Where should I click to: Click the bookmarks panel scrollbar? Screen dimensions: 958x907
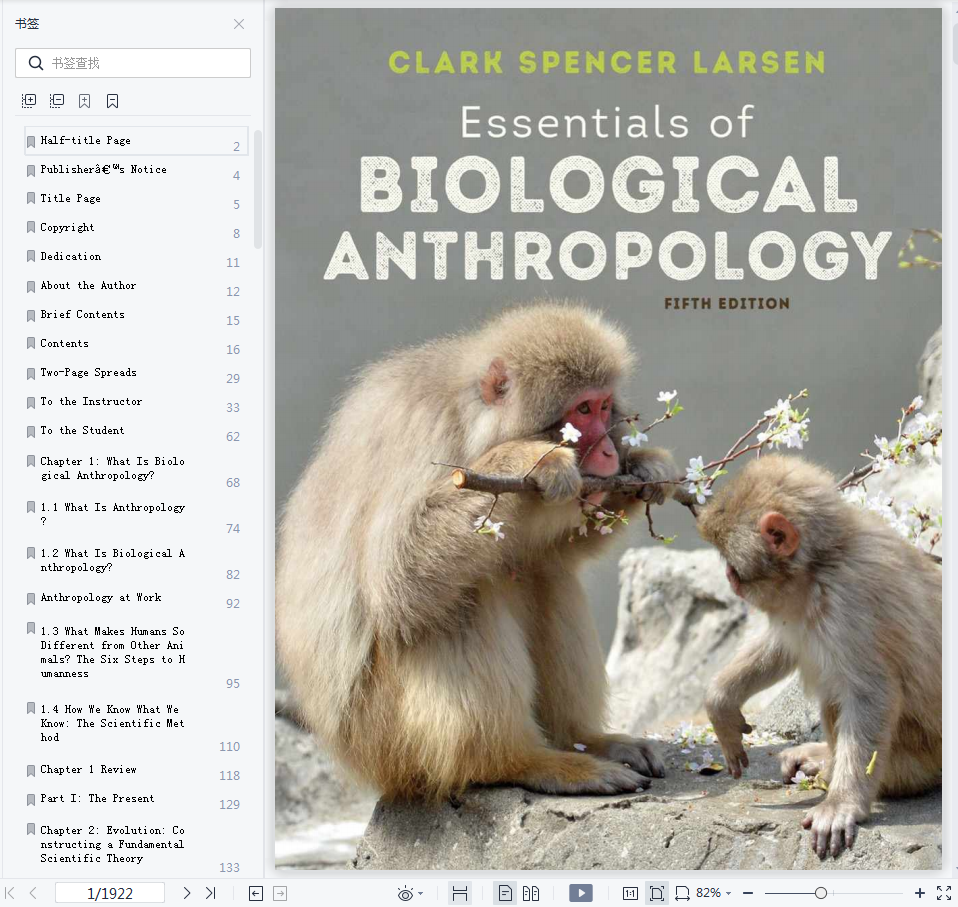pos(258,189)
